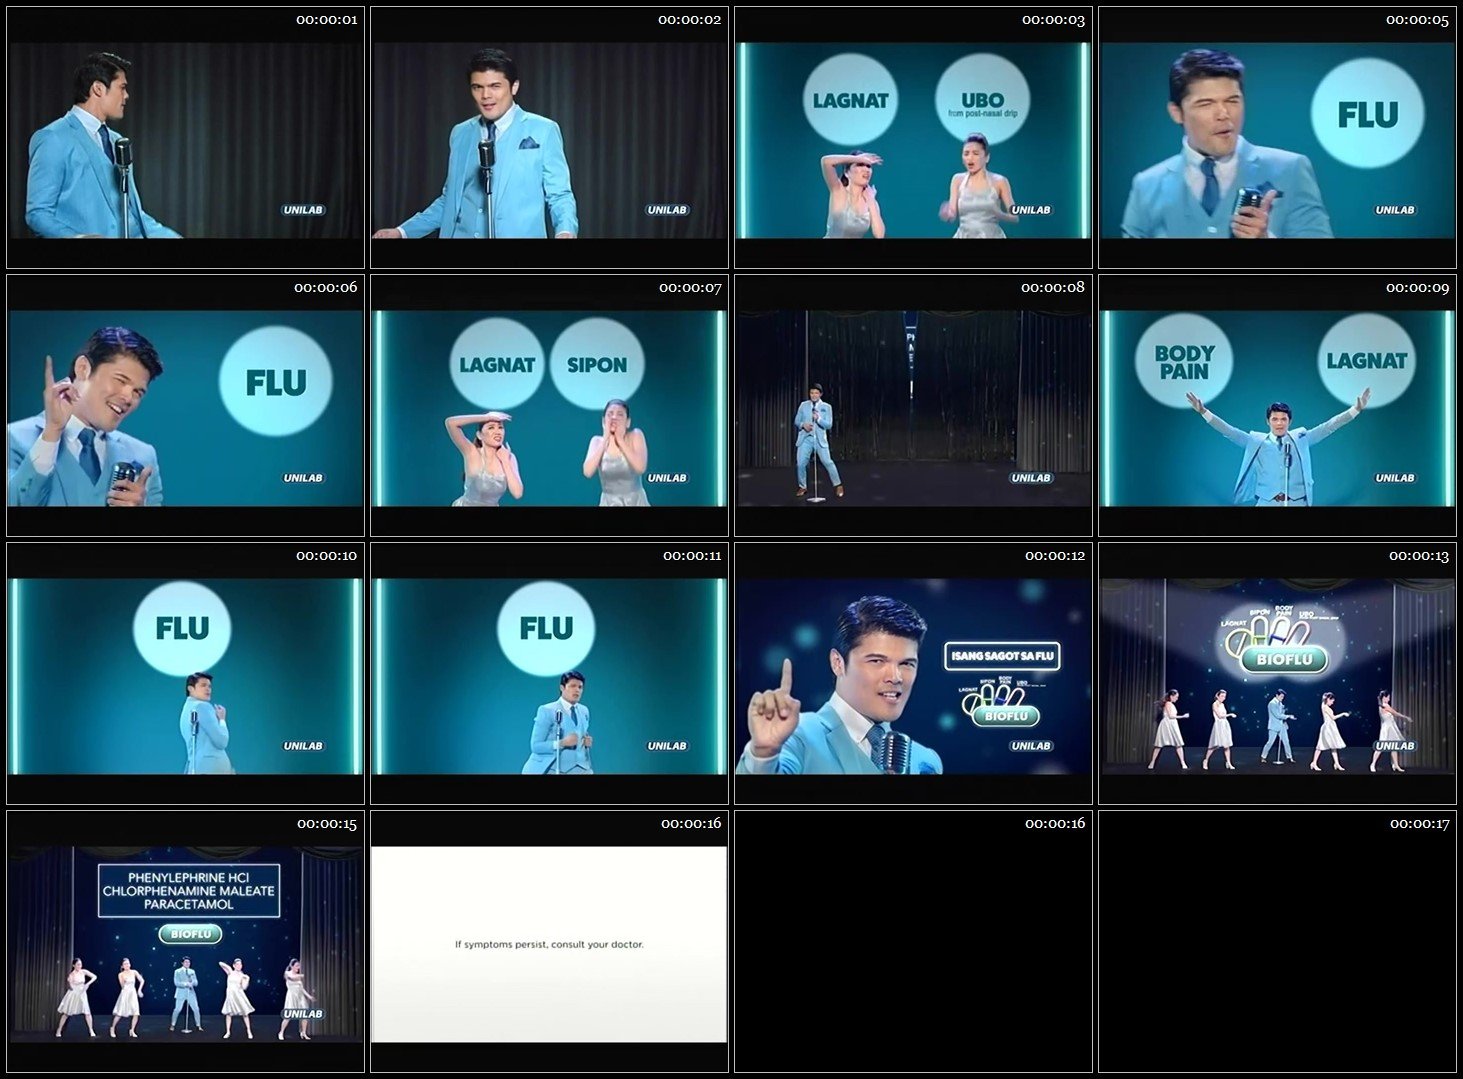Select the Bioflu logo frame with four dancers
The image size is (1463, 1079).
pyautogui.click(x=1277, y=674)
